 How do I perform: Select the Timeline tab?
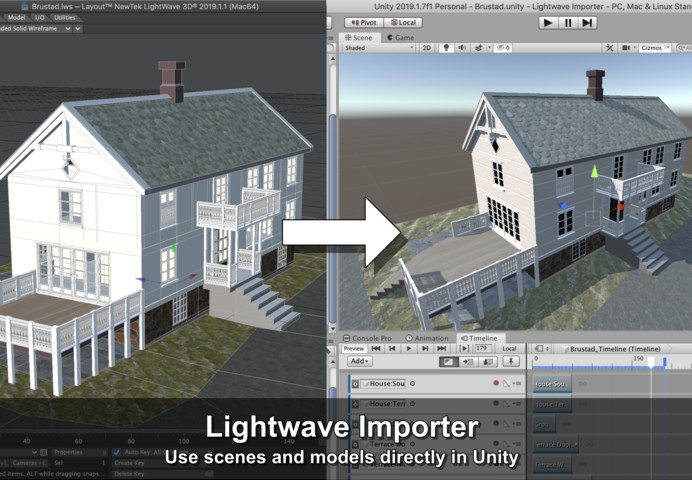[479, 338]
